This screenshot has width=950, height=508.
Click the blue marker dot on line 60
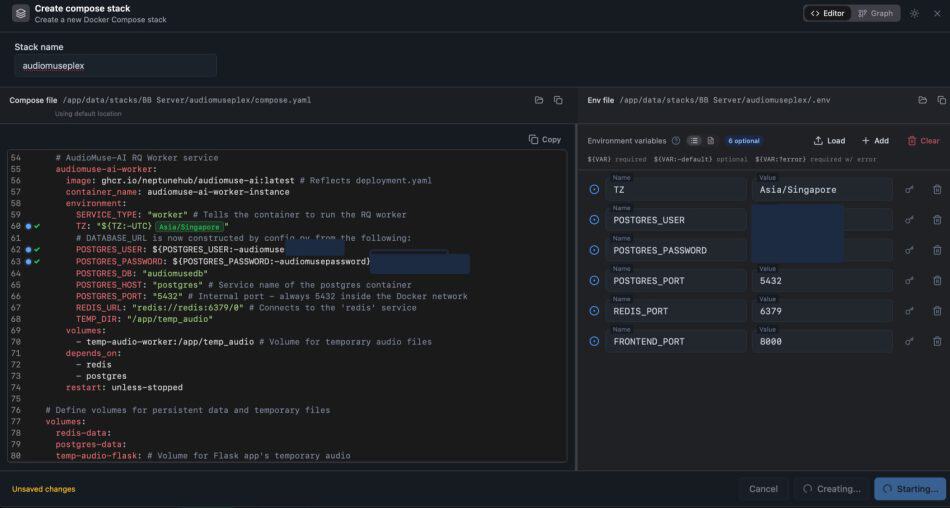[x=28, y=226]
